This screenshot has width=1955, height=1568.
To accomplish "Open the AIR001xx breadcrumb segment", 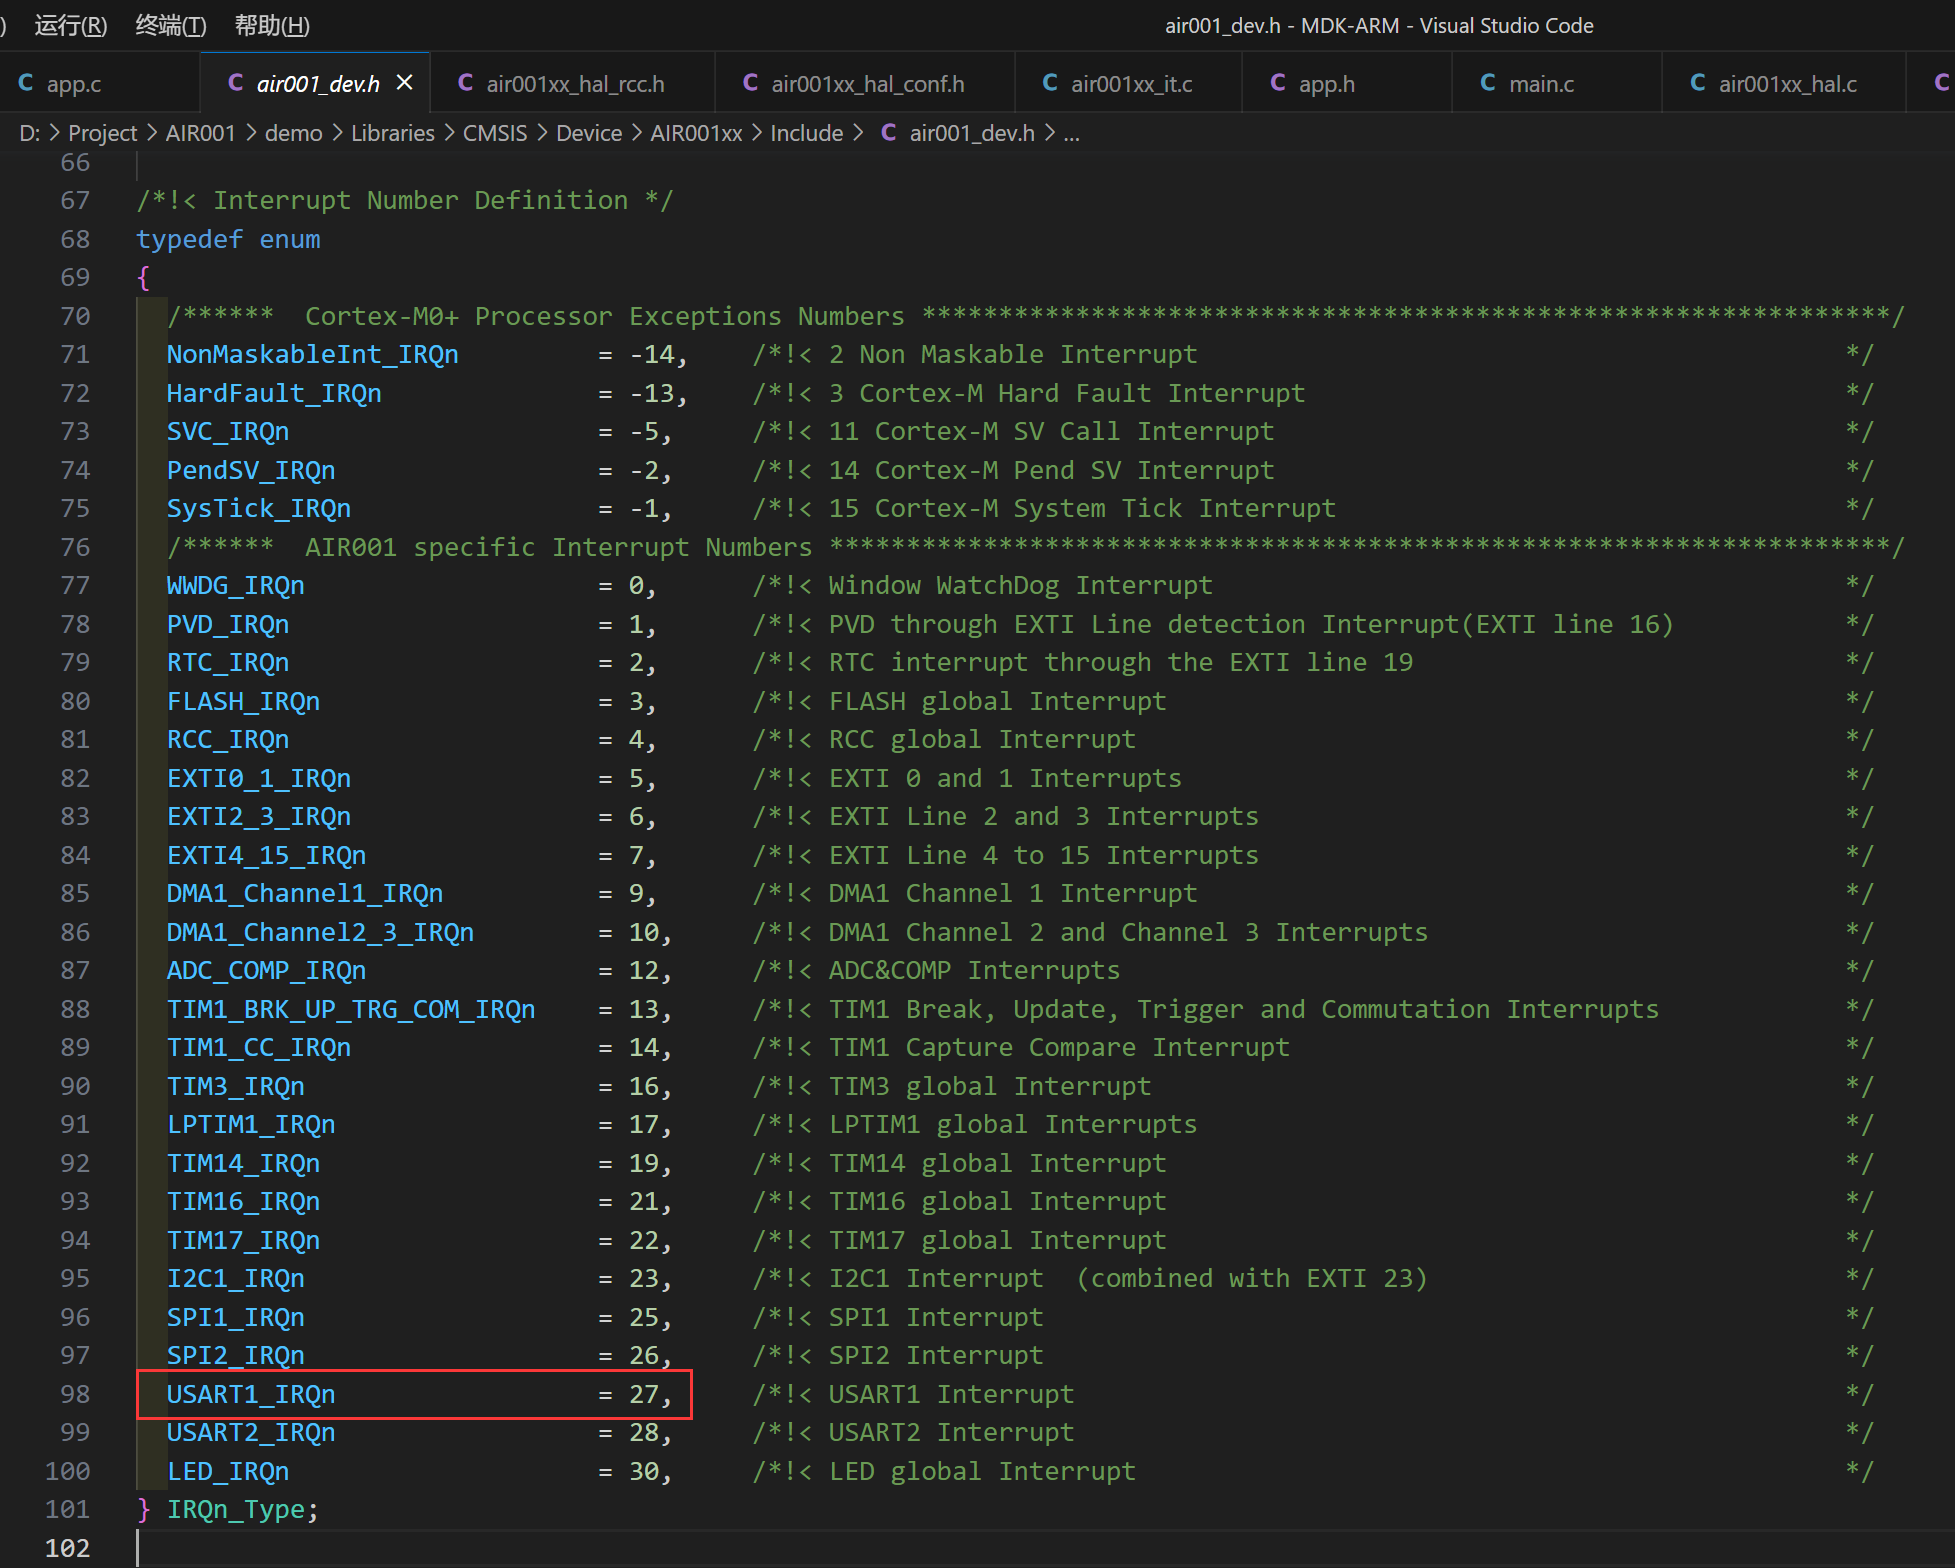I will (696, 133).
